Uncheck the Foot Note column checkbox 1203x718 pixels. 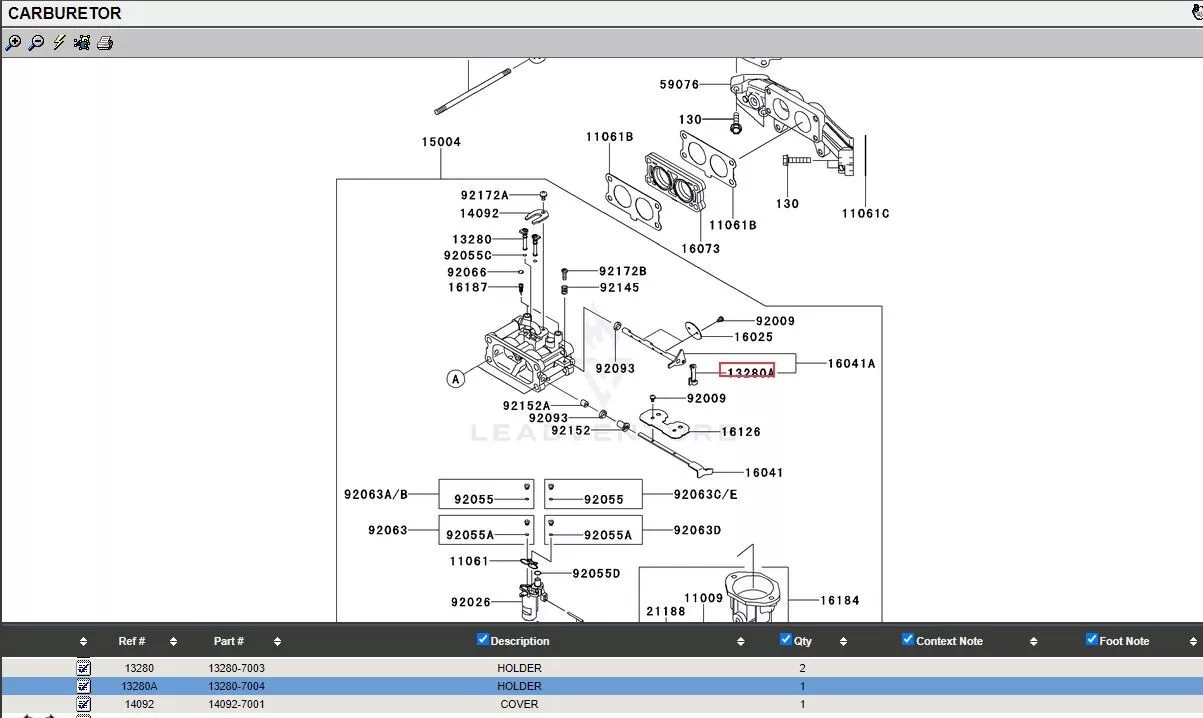[1091, 640]
